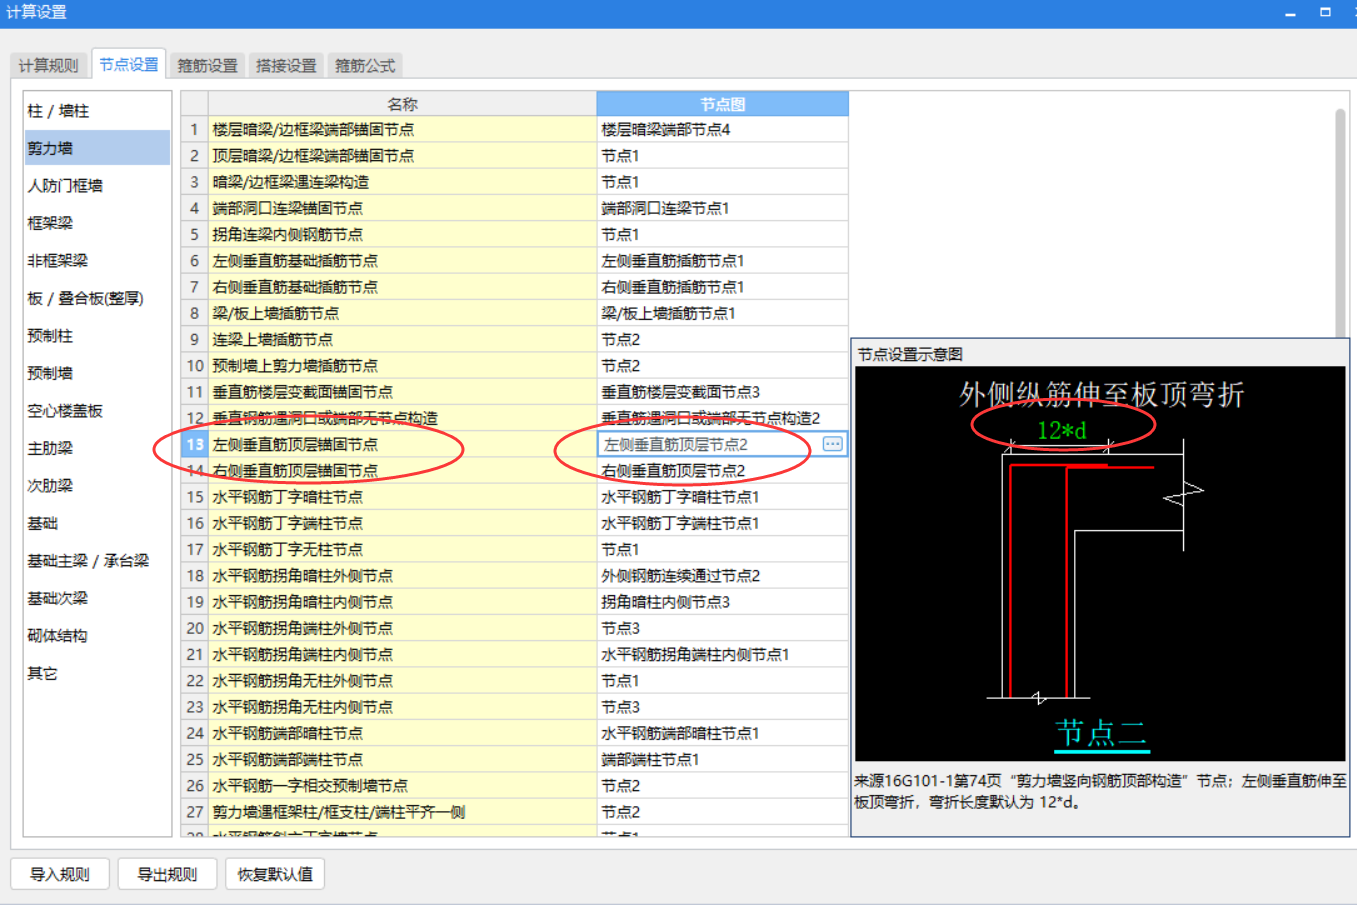Select row 楼层暗梁/边框梁端部锚固节点
This screenshot has height=905, width=1357.
click(402, 130)
